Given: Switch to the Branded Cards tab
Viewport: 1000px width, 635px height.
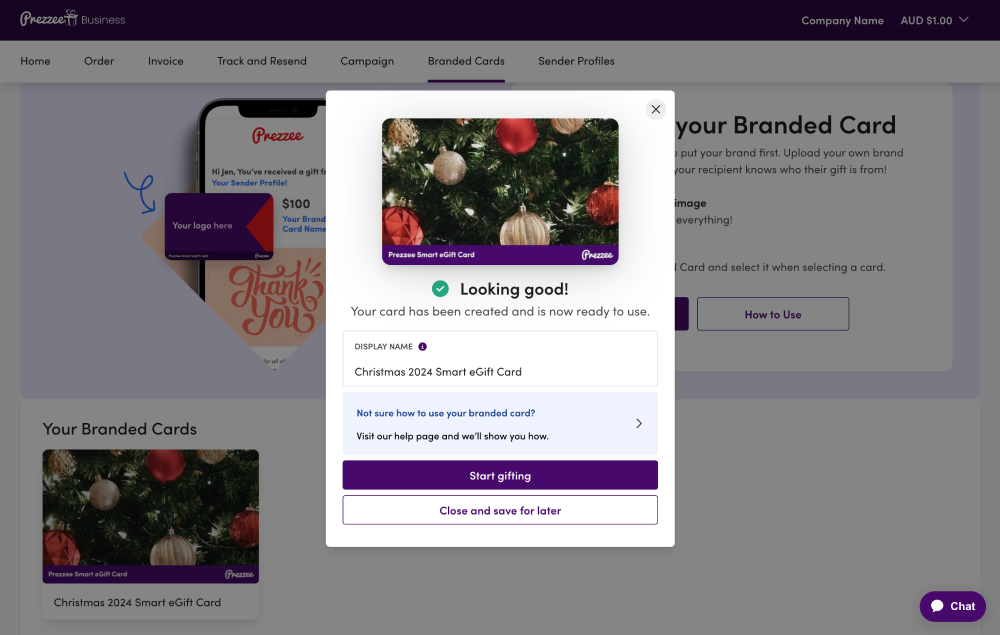Looking at the screenshot, I should [x=466, y=61].
